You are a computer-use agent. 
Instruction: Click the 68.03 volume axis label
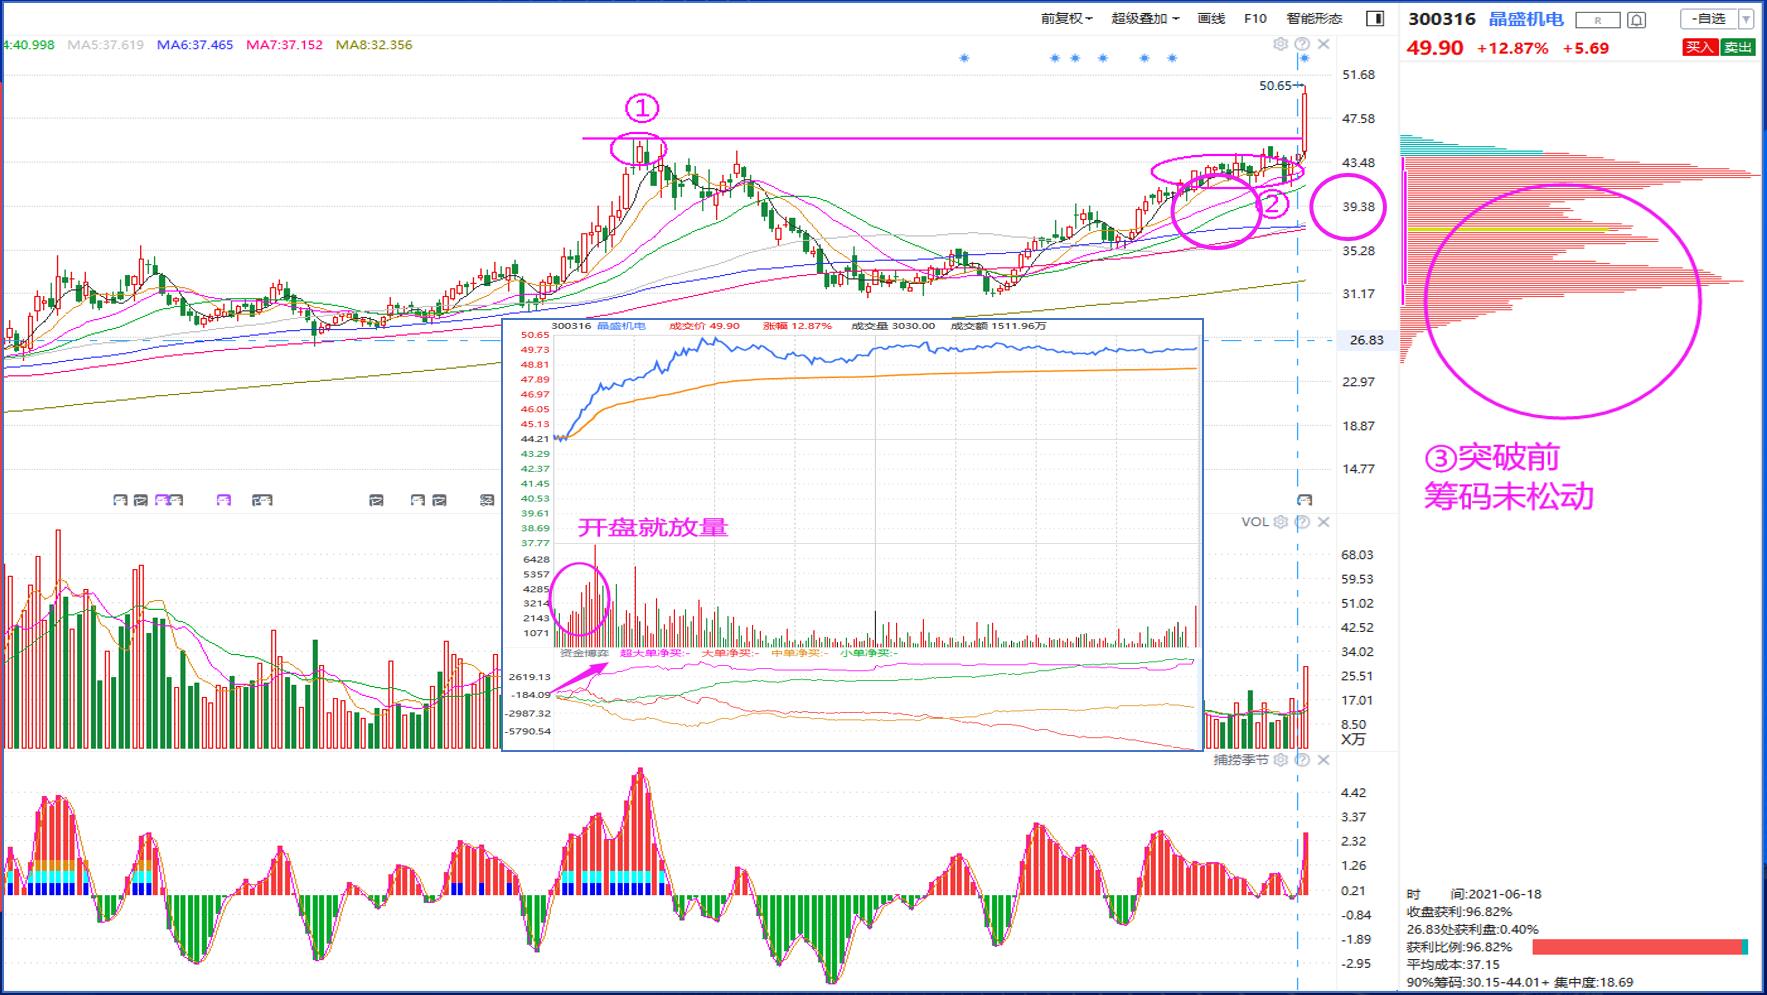[1357, 555]
